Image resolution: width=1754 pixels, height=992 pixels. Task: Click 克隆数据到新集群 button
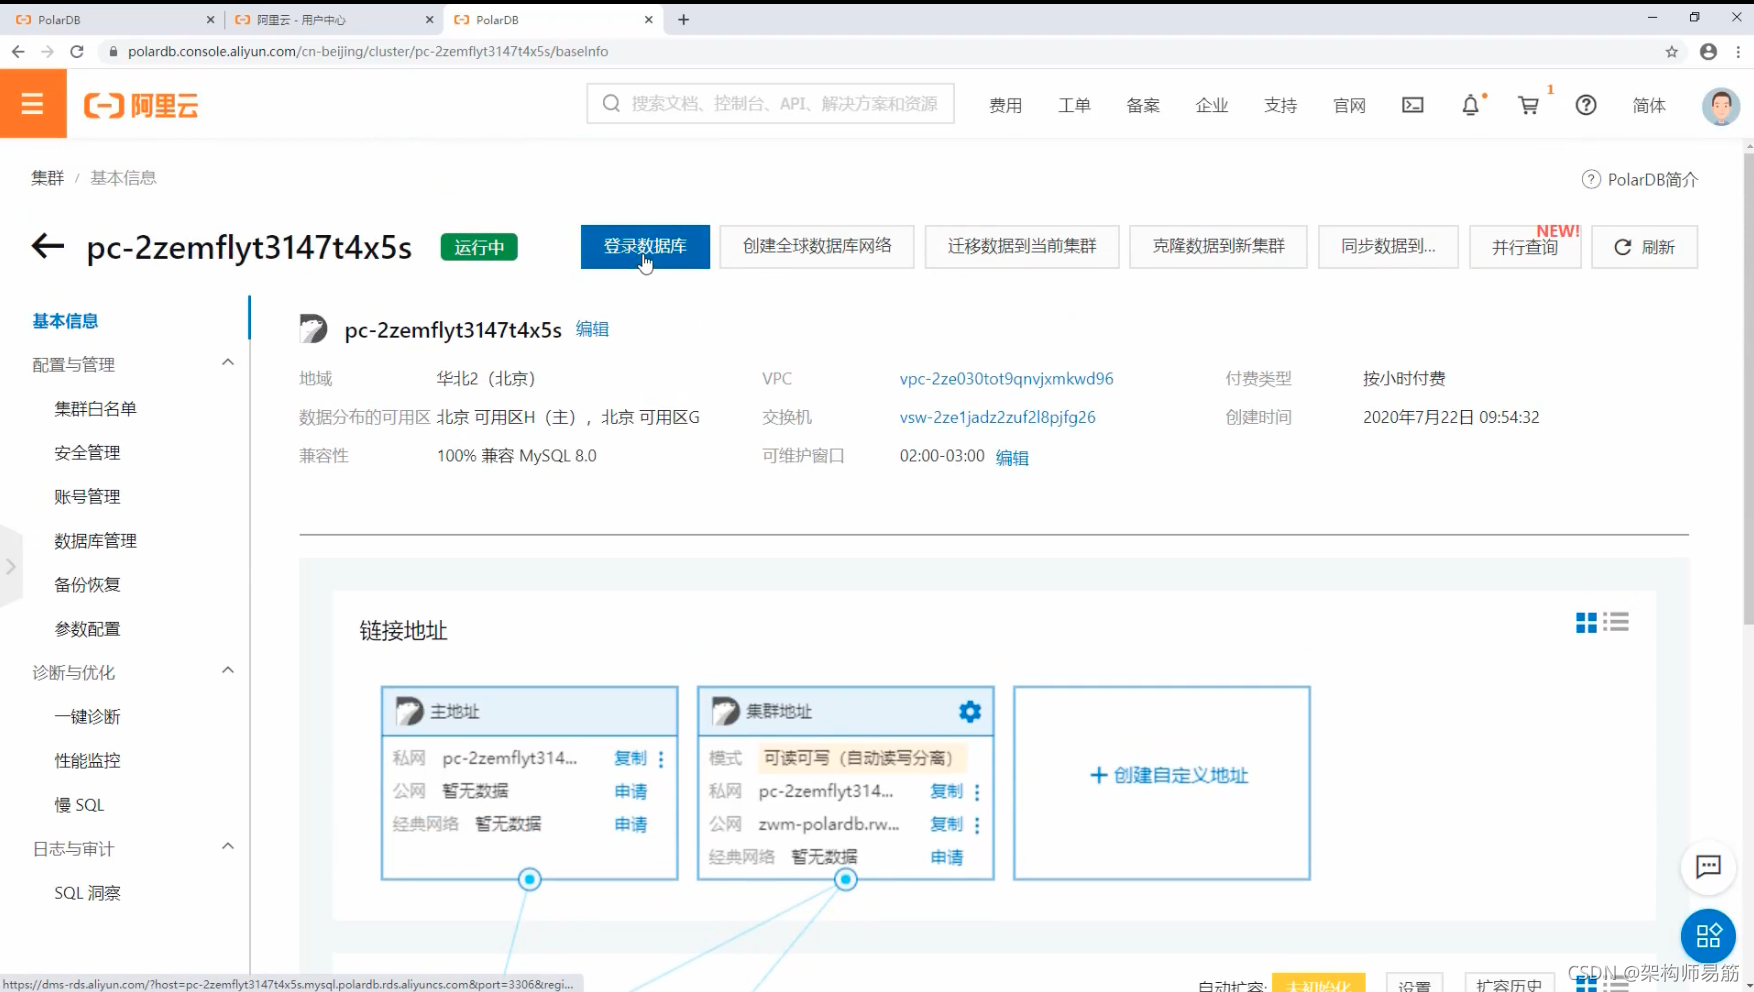[x=1218, y=246]
